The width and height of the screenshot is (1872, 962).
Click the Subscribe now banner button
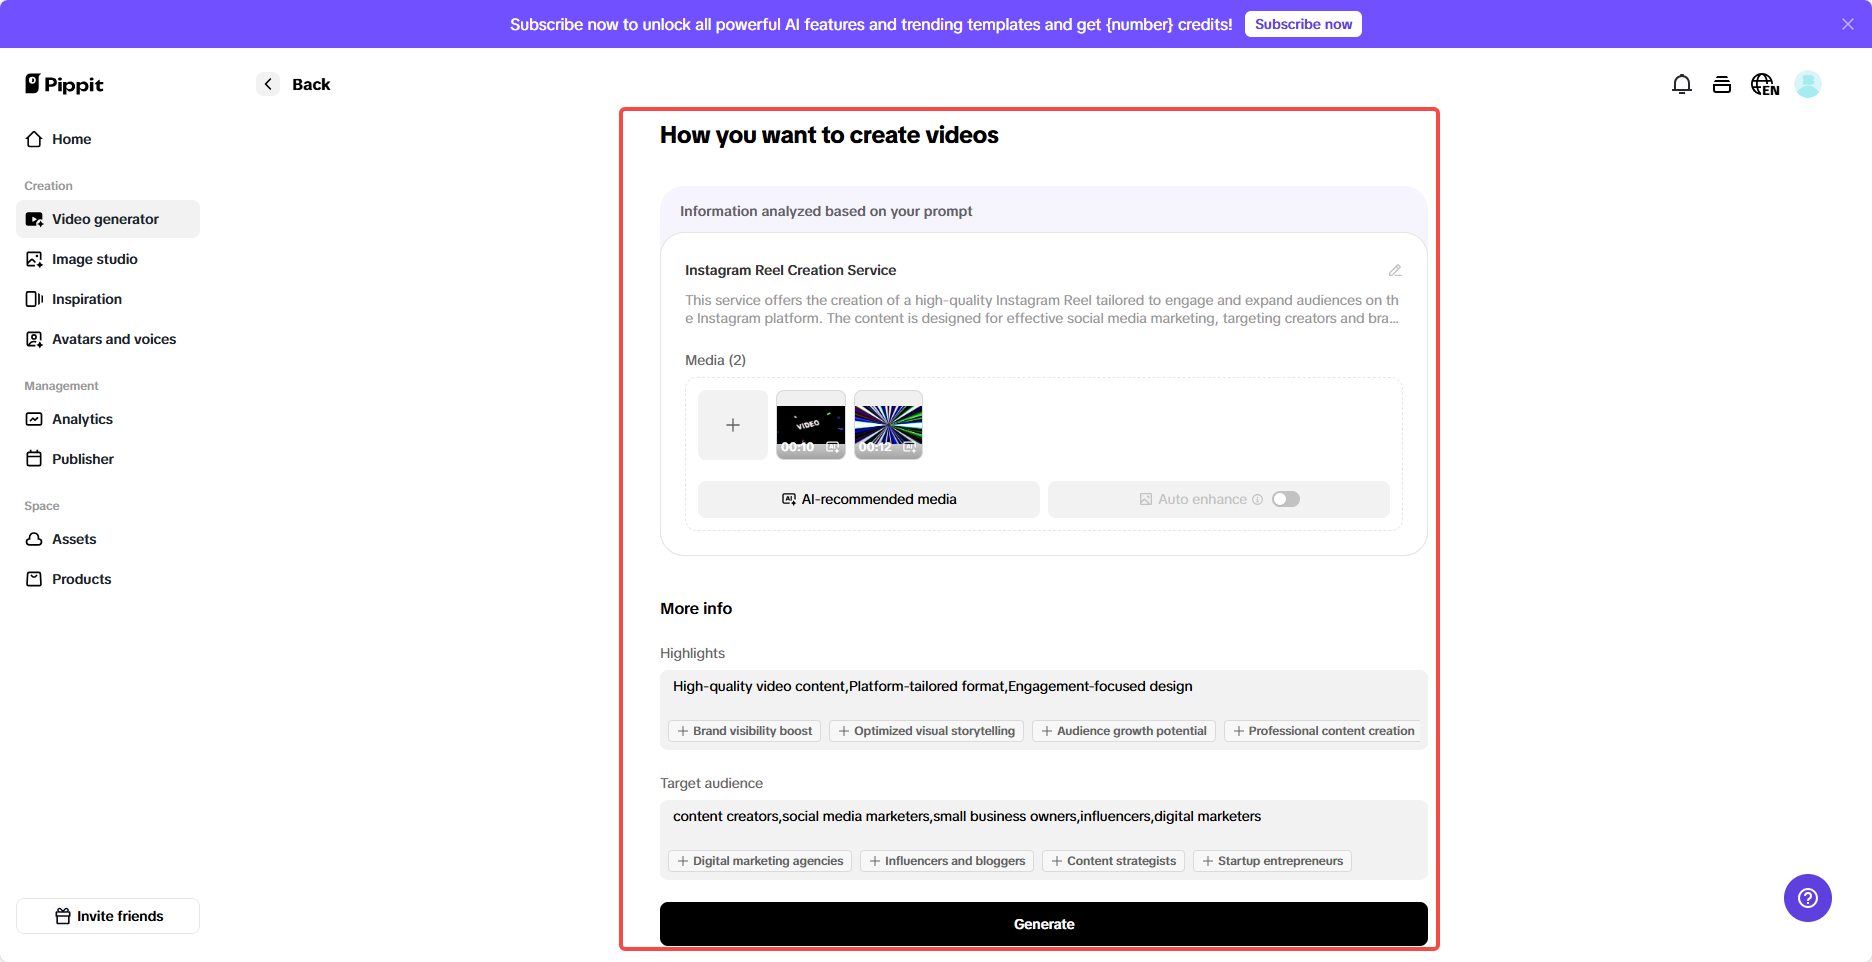(1303, 23)
